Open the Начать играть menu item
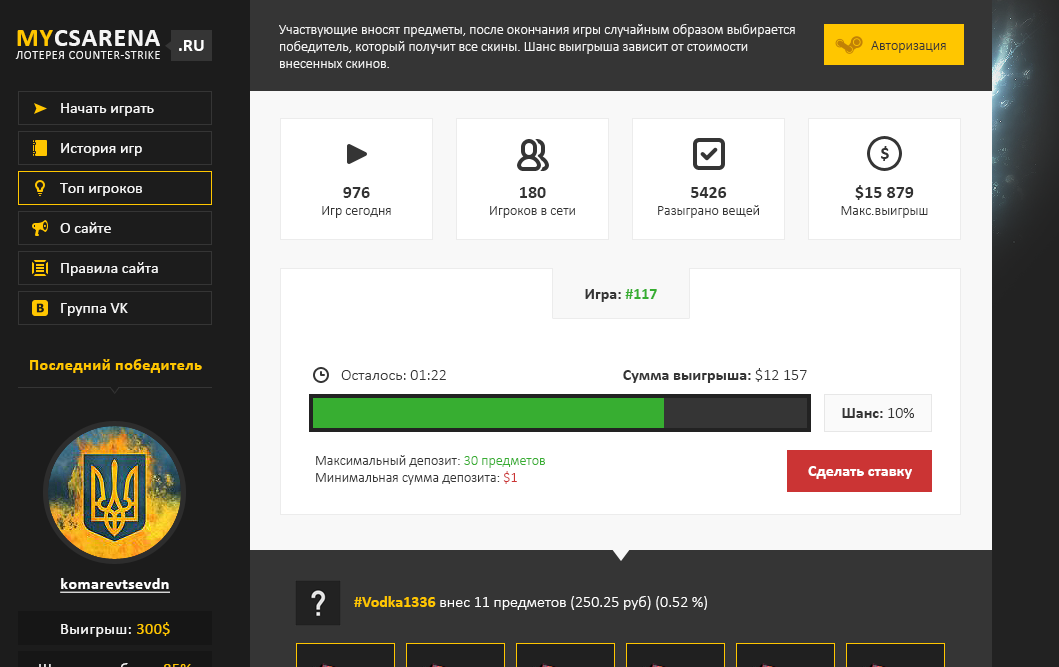1059x667 pixels. tap(115, 108)
